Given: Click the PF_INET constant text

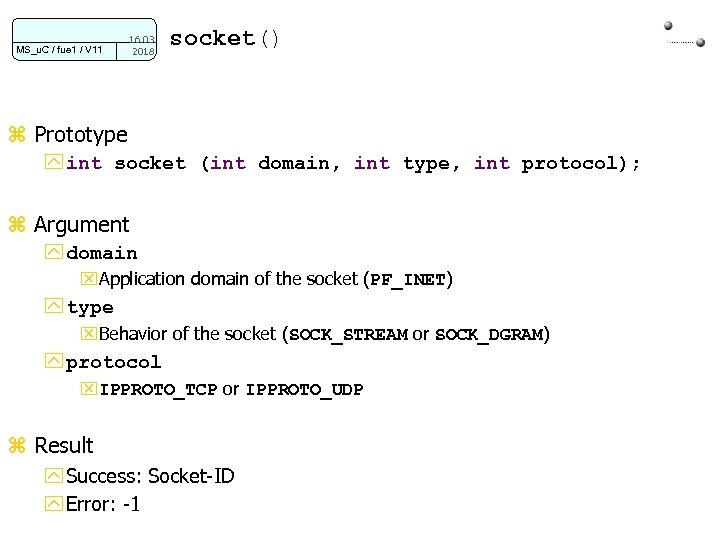Looking at the screenshot, I should [x=408, y=280].
